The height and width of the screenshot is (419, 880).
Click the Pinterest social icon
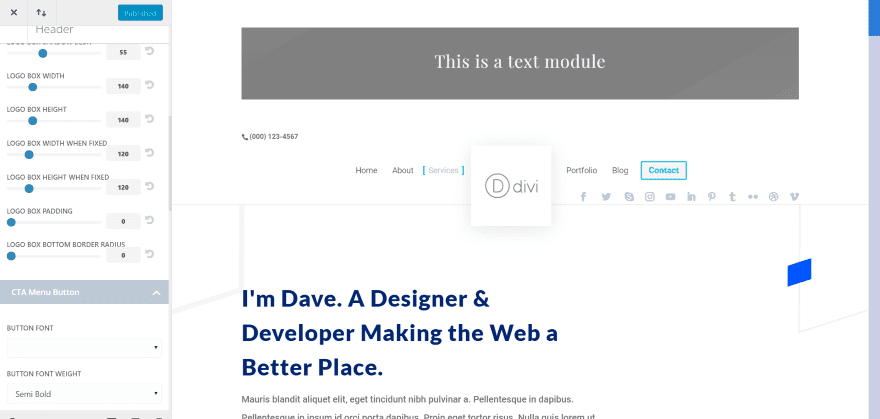pos(712,197)
